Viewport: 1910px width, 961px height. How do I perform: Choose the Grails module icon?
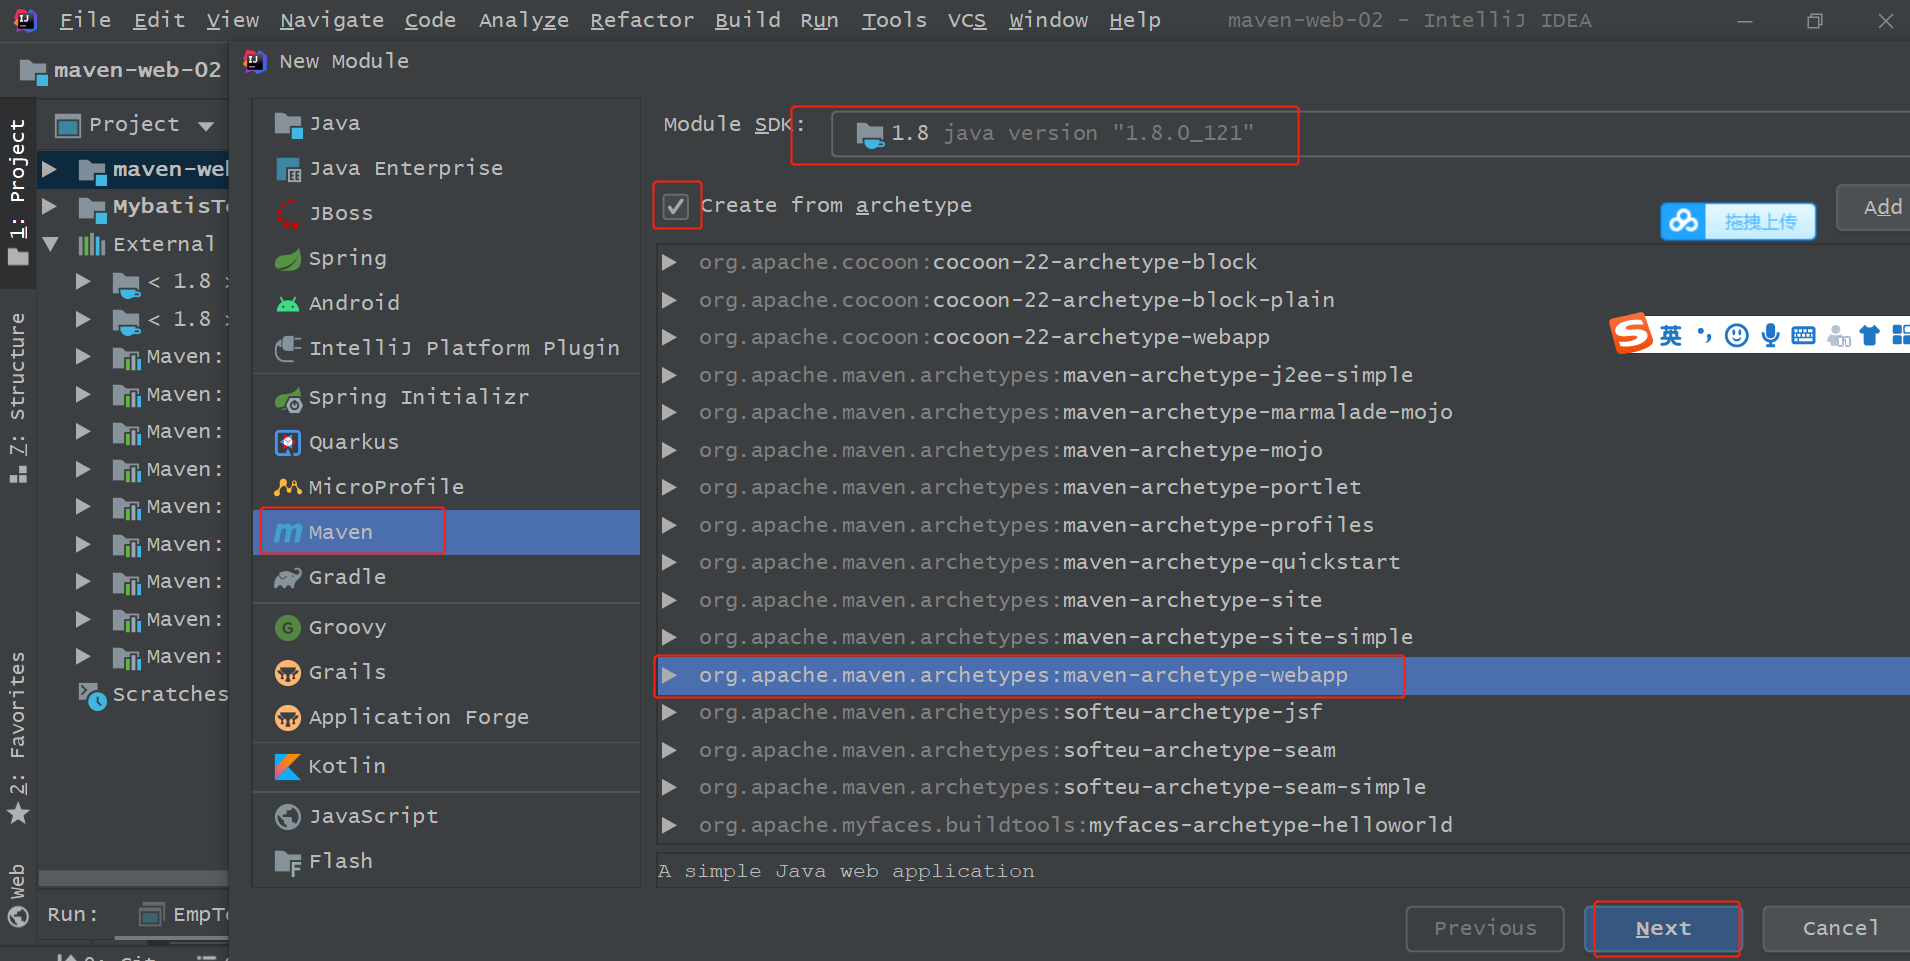288,673
